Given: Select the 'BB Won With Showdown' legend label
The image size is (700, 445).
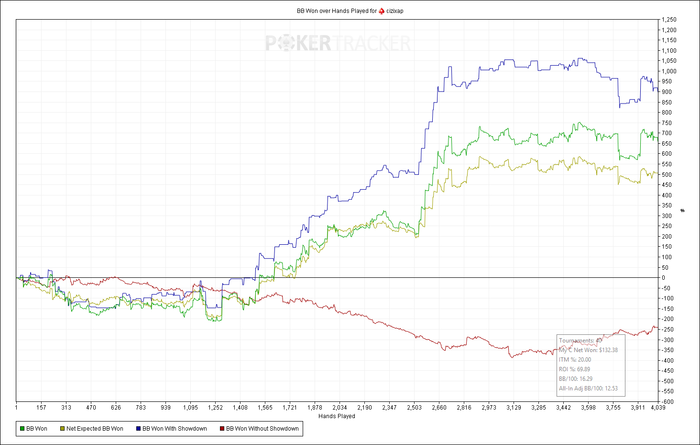Looking at the screenshot, I should pyautogui.click(x=175, y=428).
